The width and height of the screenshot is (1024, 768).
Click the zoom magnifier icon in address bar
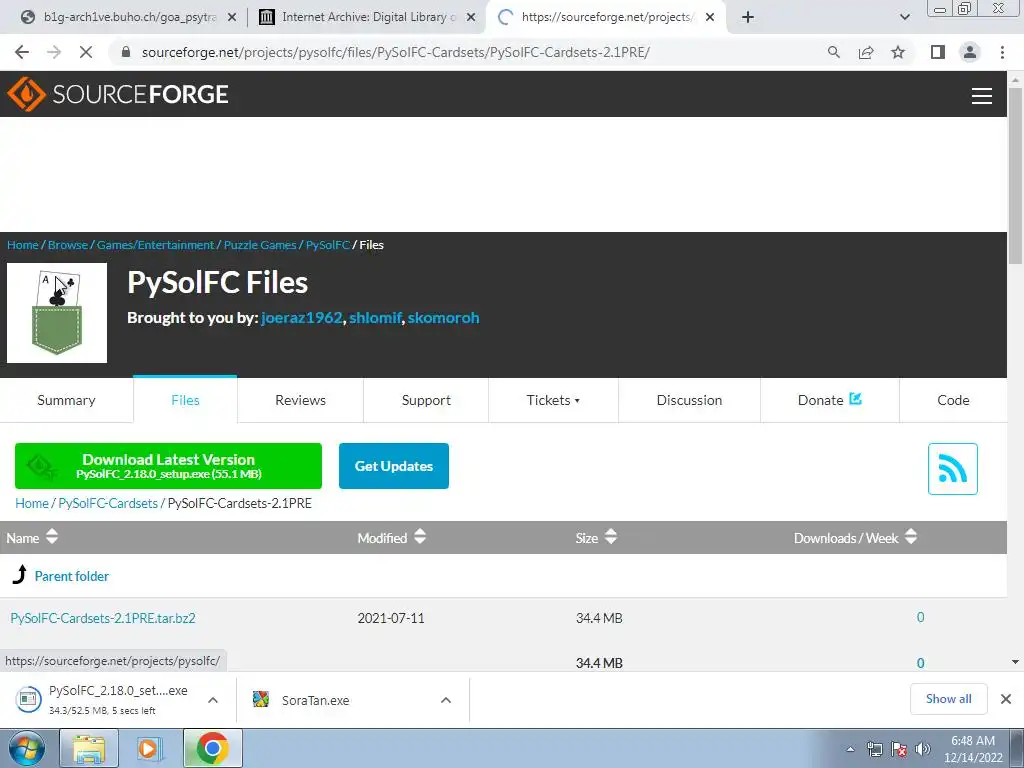pyautogui.click(x=833, y=52)
